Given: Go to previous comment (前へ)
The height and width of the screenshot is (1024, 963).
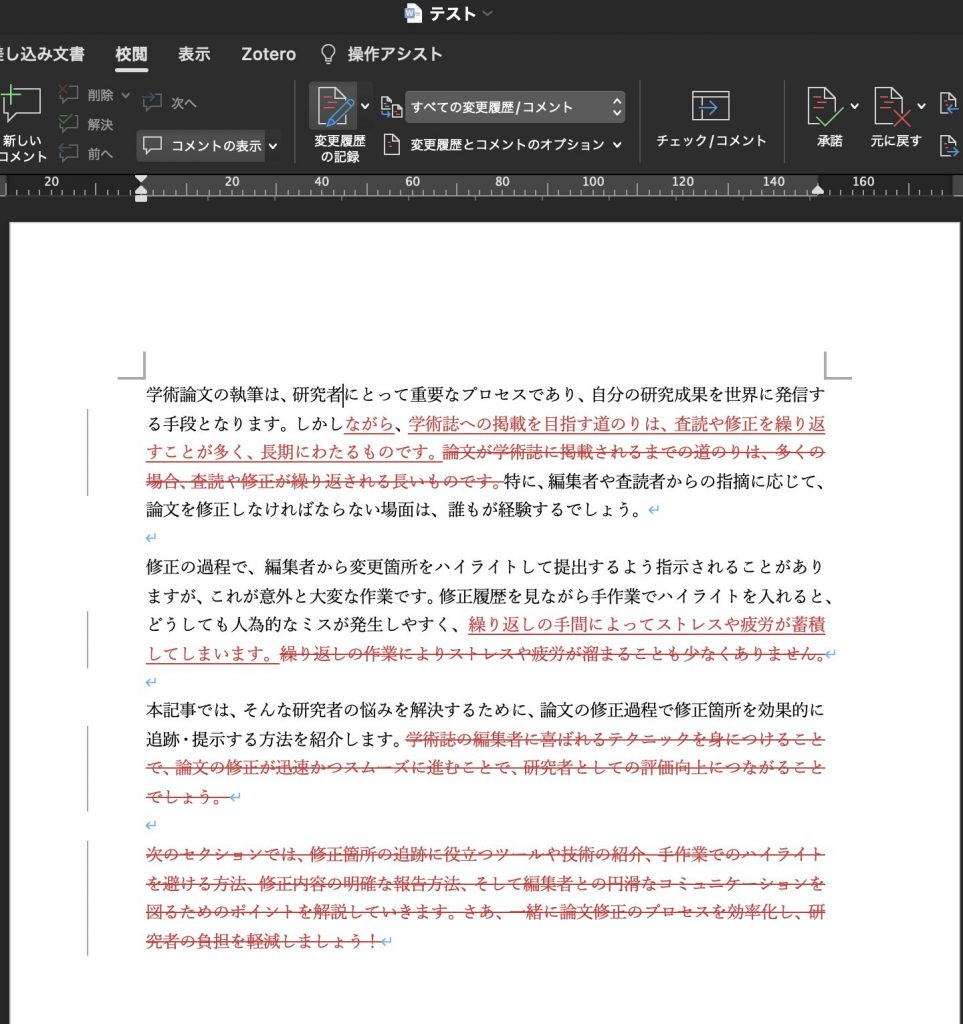Looking at the screenshot, I should tap(69, 153).
